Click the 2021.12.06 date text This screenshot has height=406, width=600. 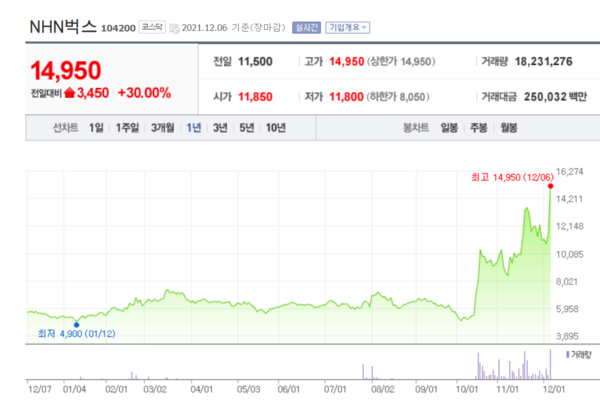[204, 28]
